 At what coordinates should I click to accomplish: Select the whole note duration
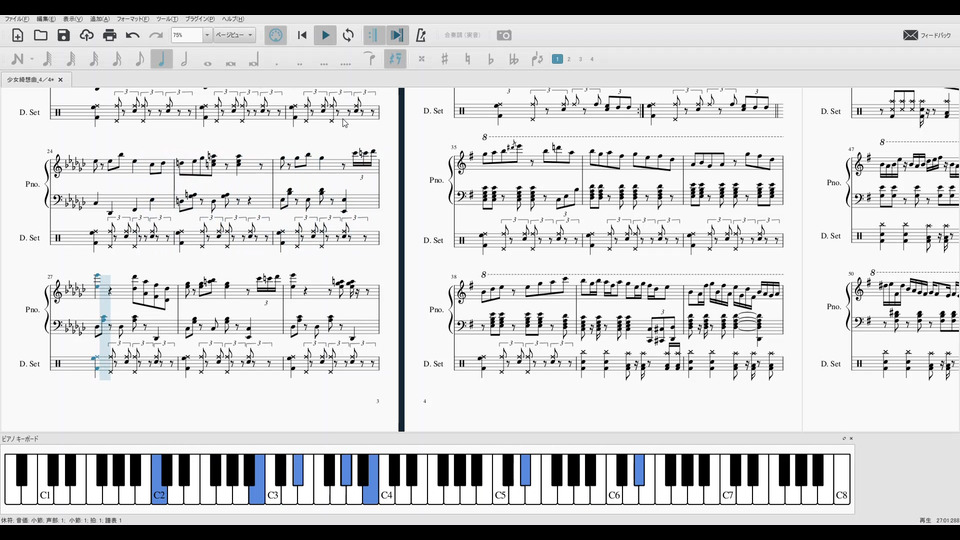[x=207, y=60]
